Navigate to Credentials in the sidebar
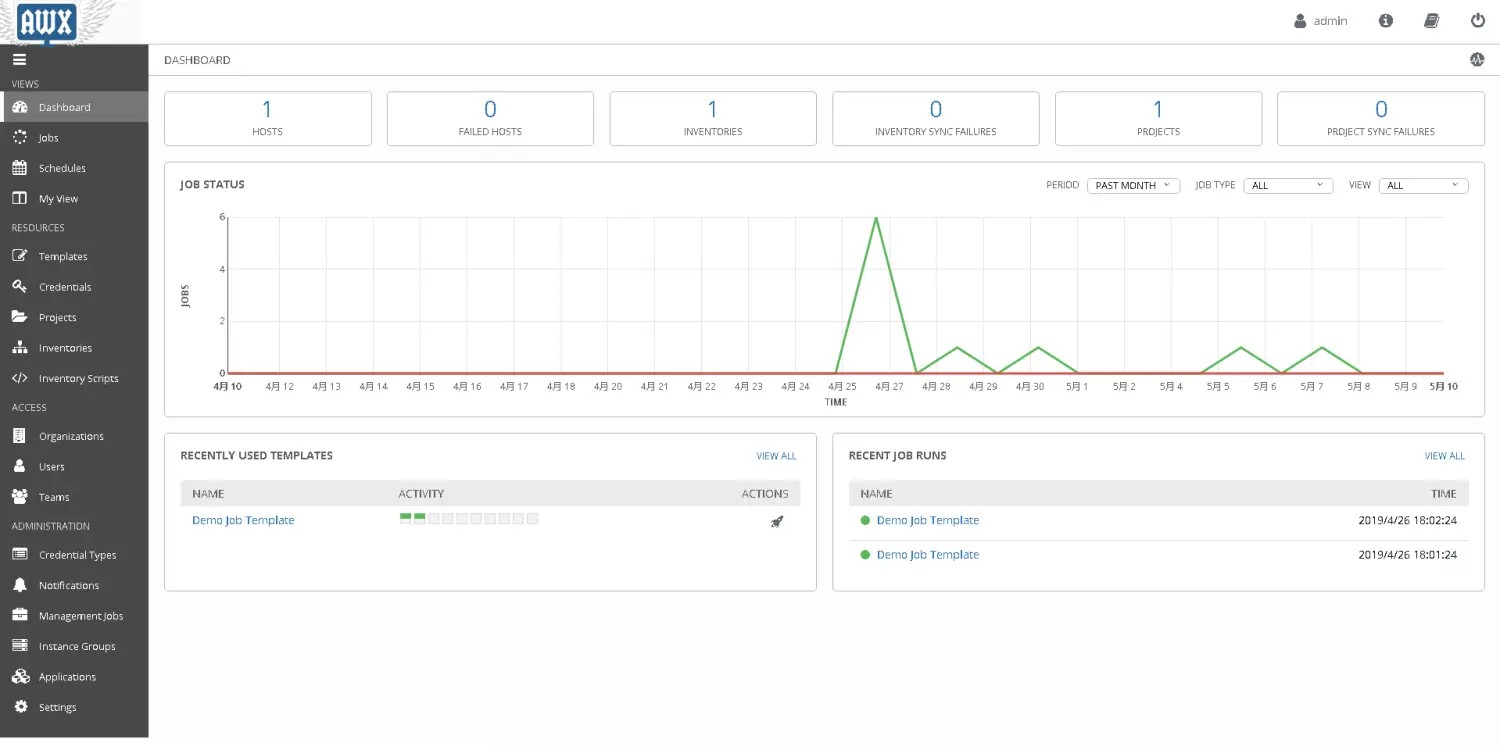The height and width of the screenshot is (750, 1500). tap(65, 287)
